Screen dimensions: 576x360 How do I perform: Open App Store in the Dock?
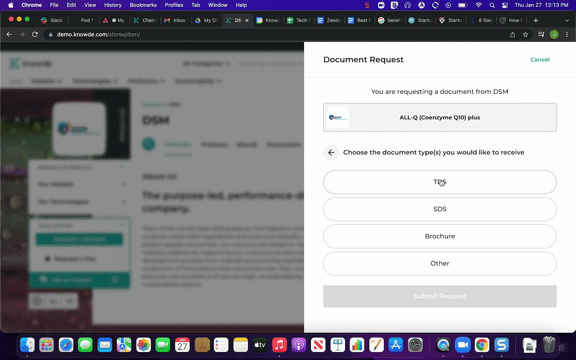point(396,345)
